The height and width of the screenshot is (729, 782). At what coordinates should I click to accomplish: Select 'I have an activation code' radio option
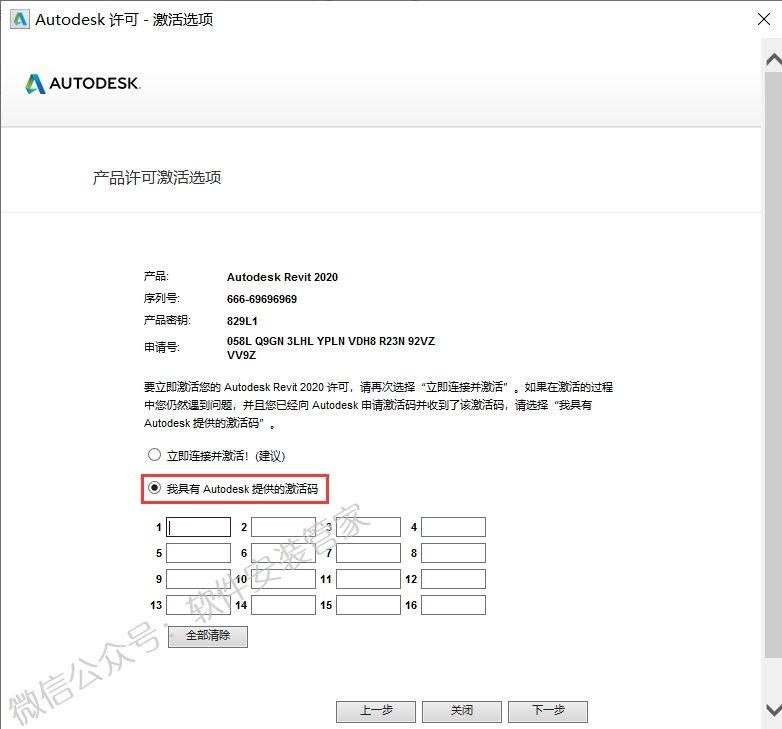pyautogui.click(x=154, y=489)
